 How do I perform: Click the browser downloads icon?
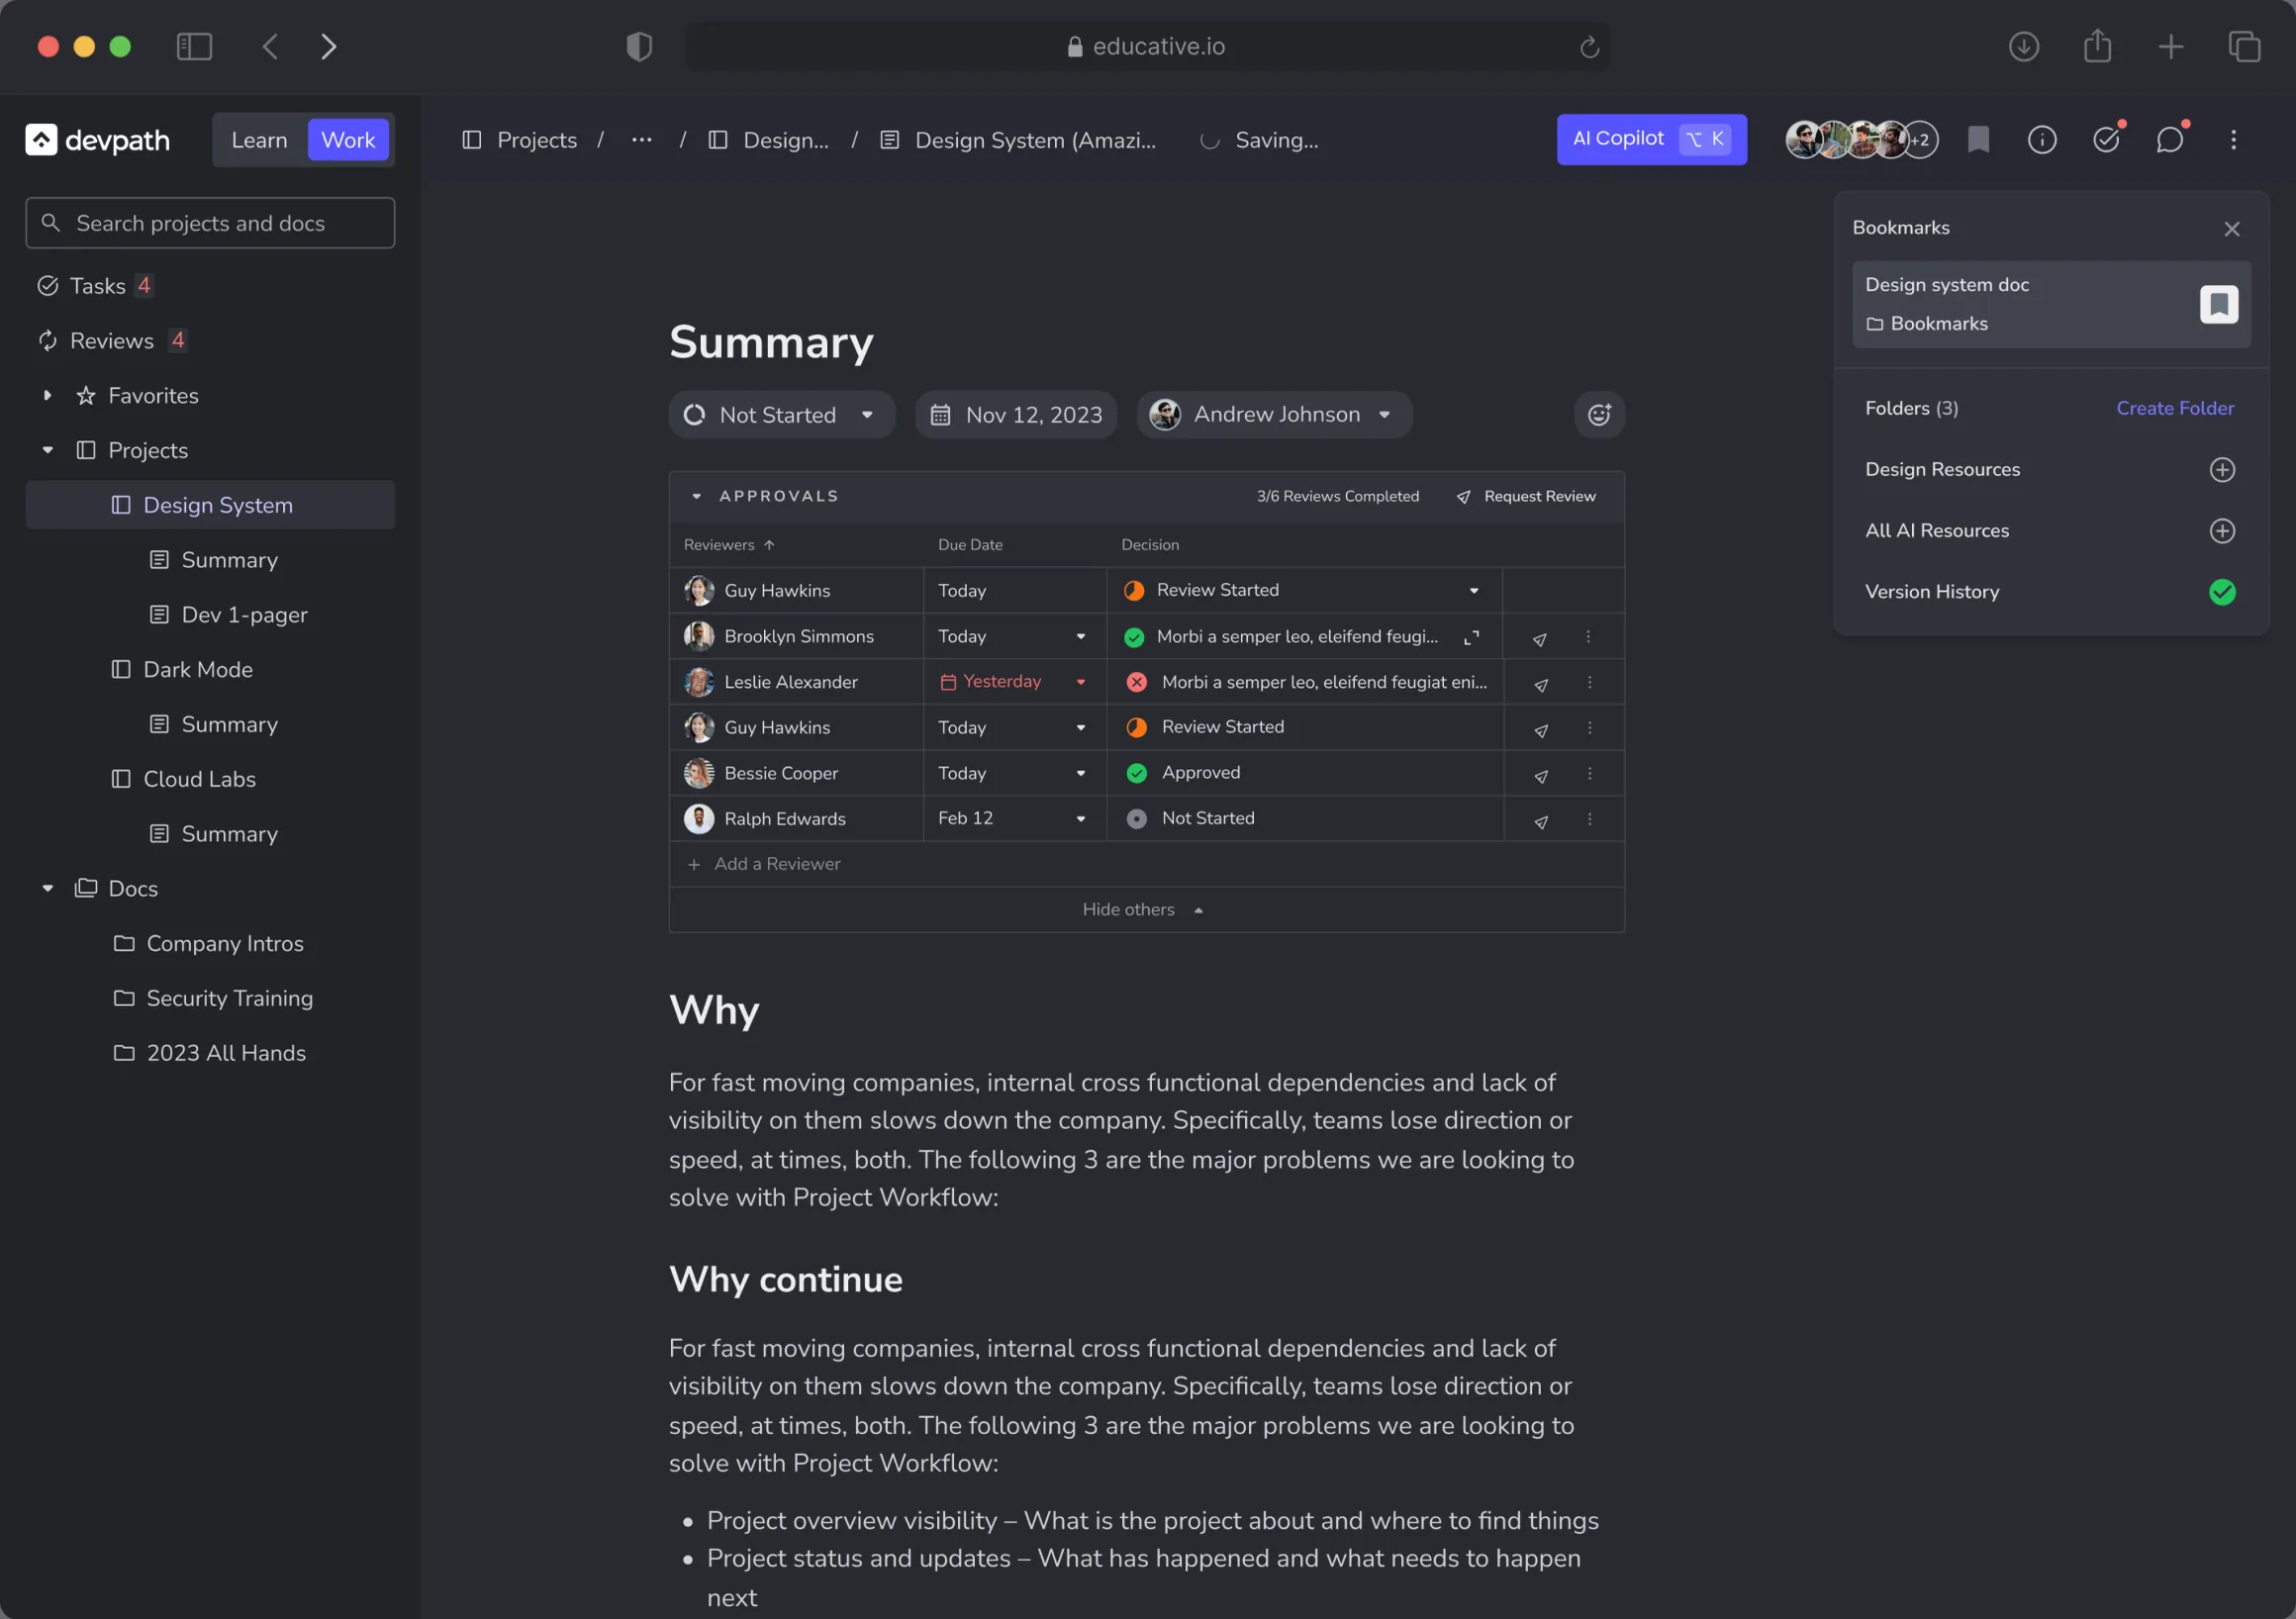pos(2023,47)
